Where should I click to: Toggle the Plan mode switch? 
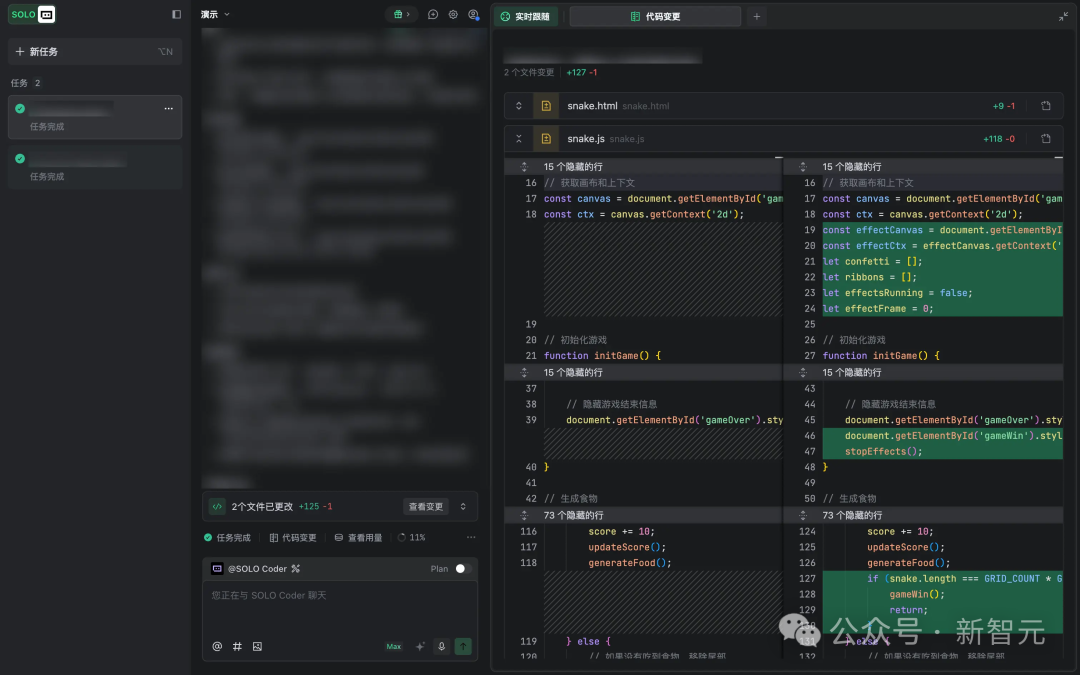[462, 569]
